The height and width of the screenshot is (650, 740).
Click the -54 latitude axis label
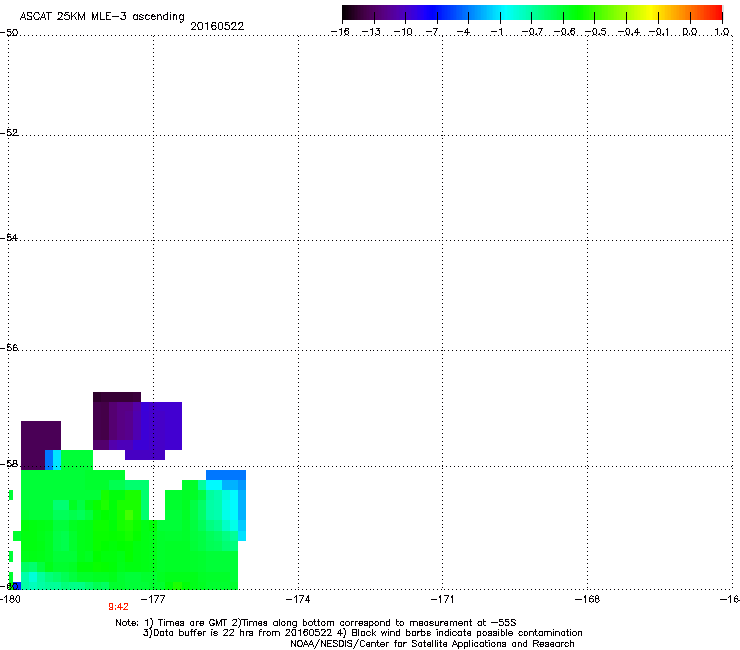point(9,237)
